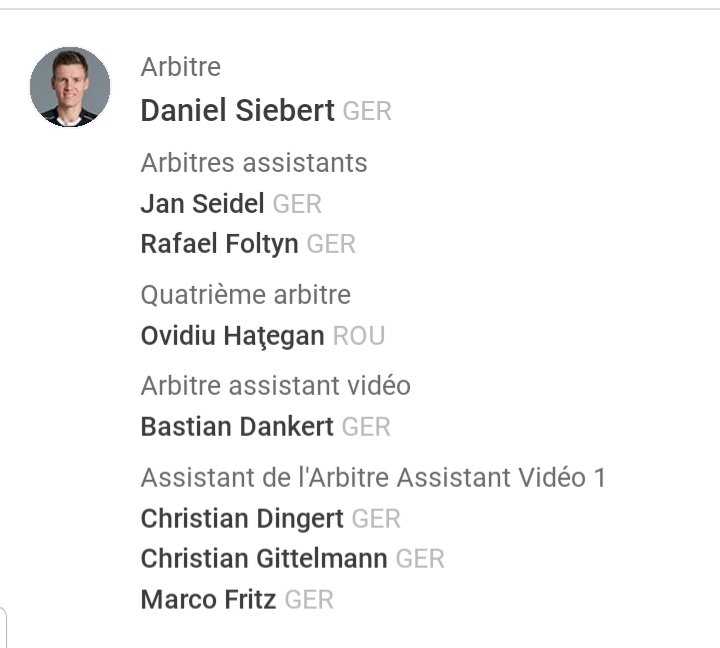Select 'Assistant de l'Arbitre Assistant Vidéo 1' heading
Image resolution: width=720 pixels, height=648 pixels.
tap(373, 478)
